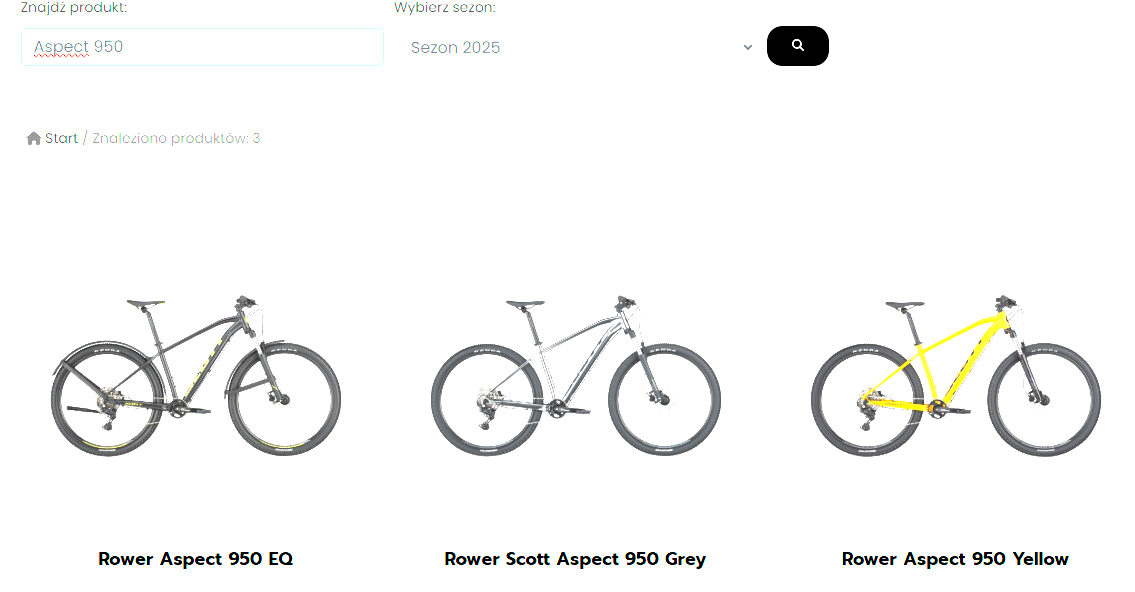Click the saddle of the yellow bike
Viewport: 1135px width, 592px height.
click(905, 305)
